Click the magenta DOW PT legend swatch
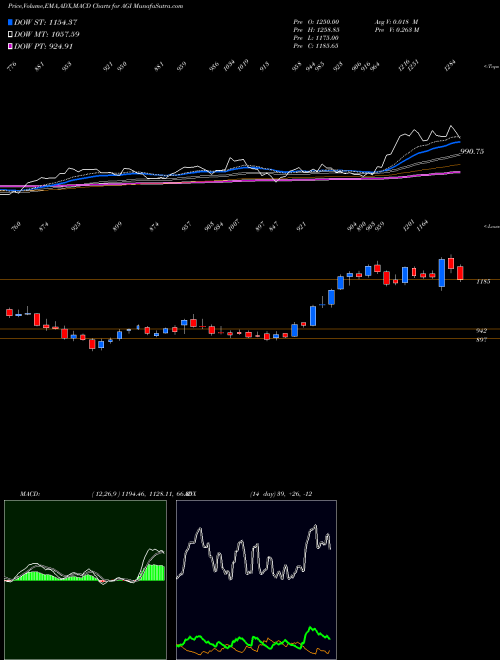500x660 pixels. pos(10,46)
